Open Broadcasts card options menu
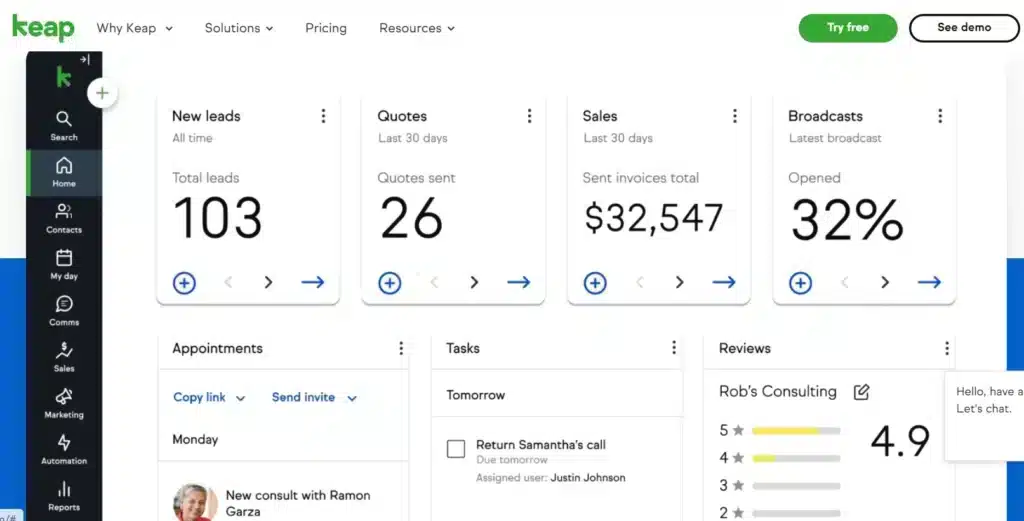The width and height of the screenshot is (1024, 521). (940, 116)
